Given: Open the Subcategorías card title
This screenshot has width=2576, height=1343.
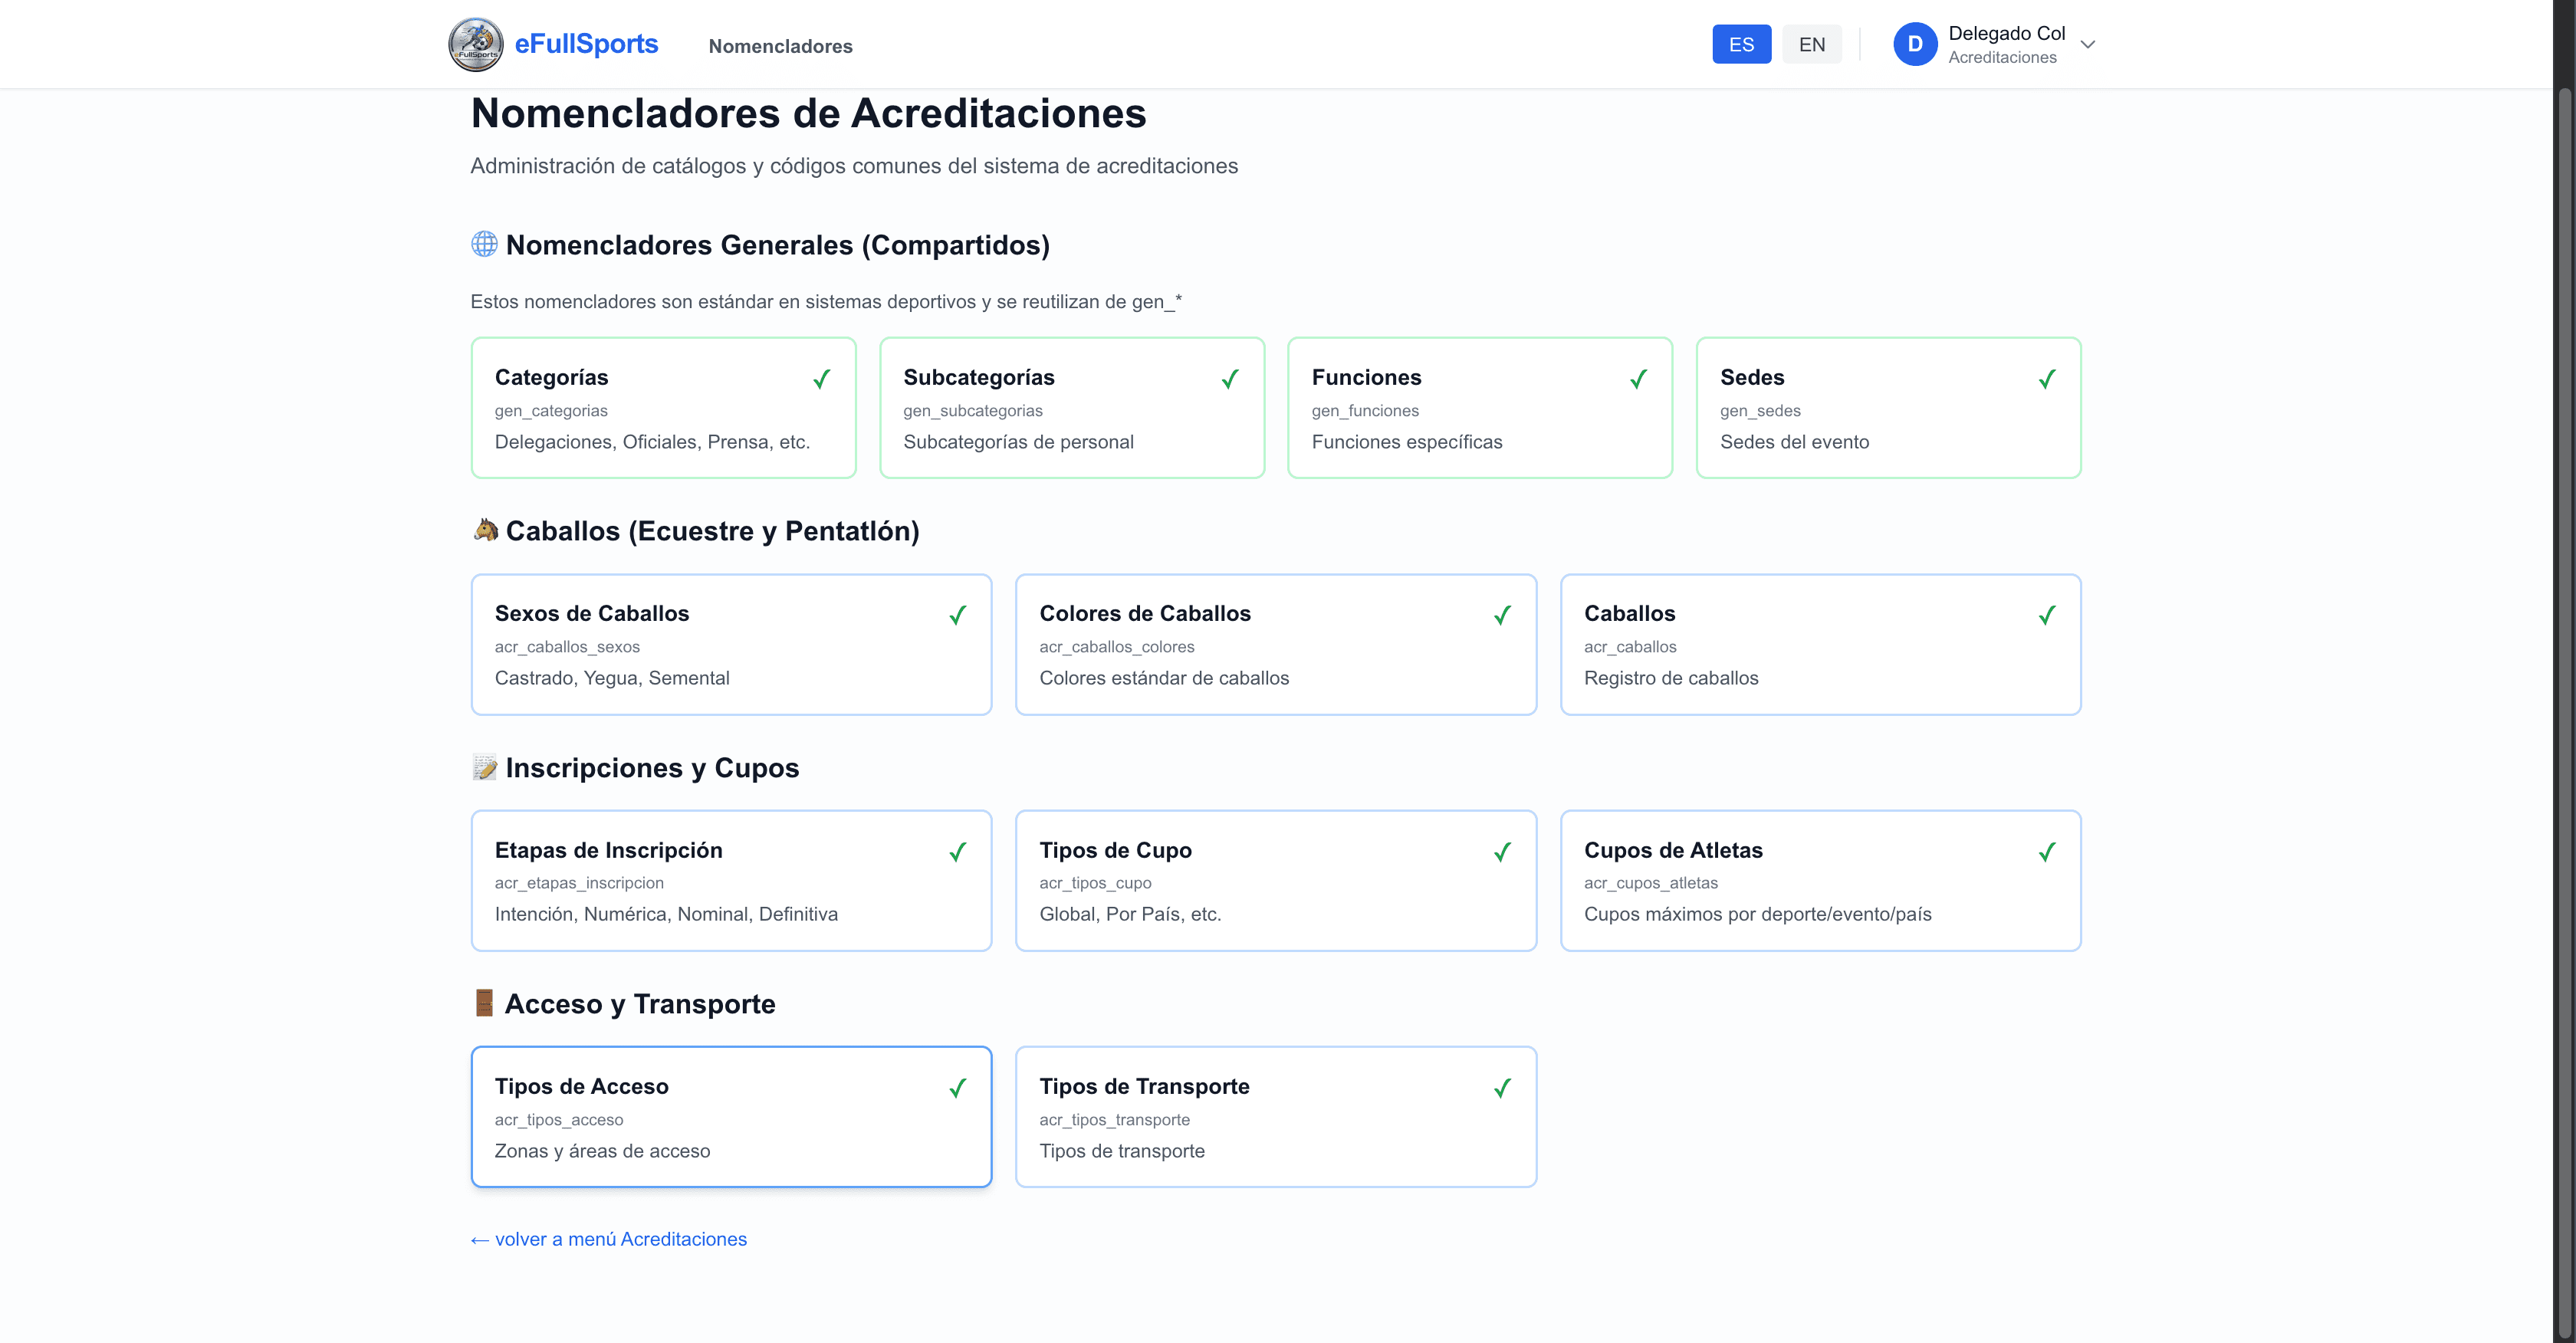Looking at the screenshot, I should pyautogui.click(x=978, y=377).
